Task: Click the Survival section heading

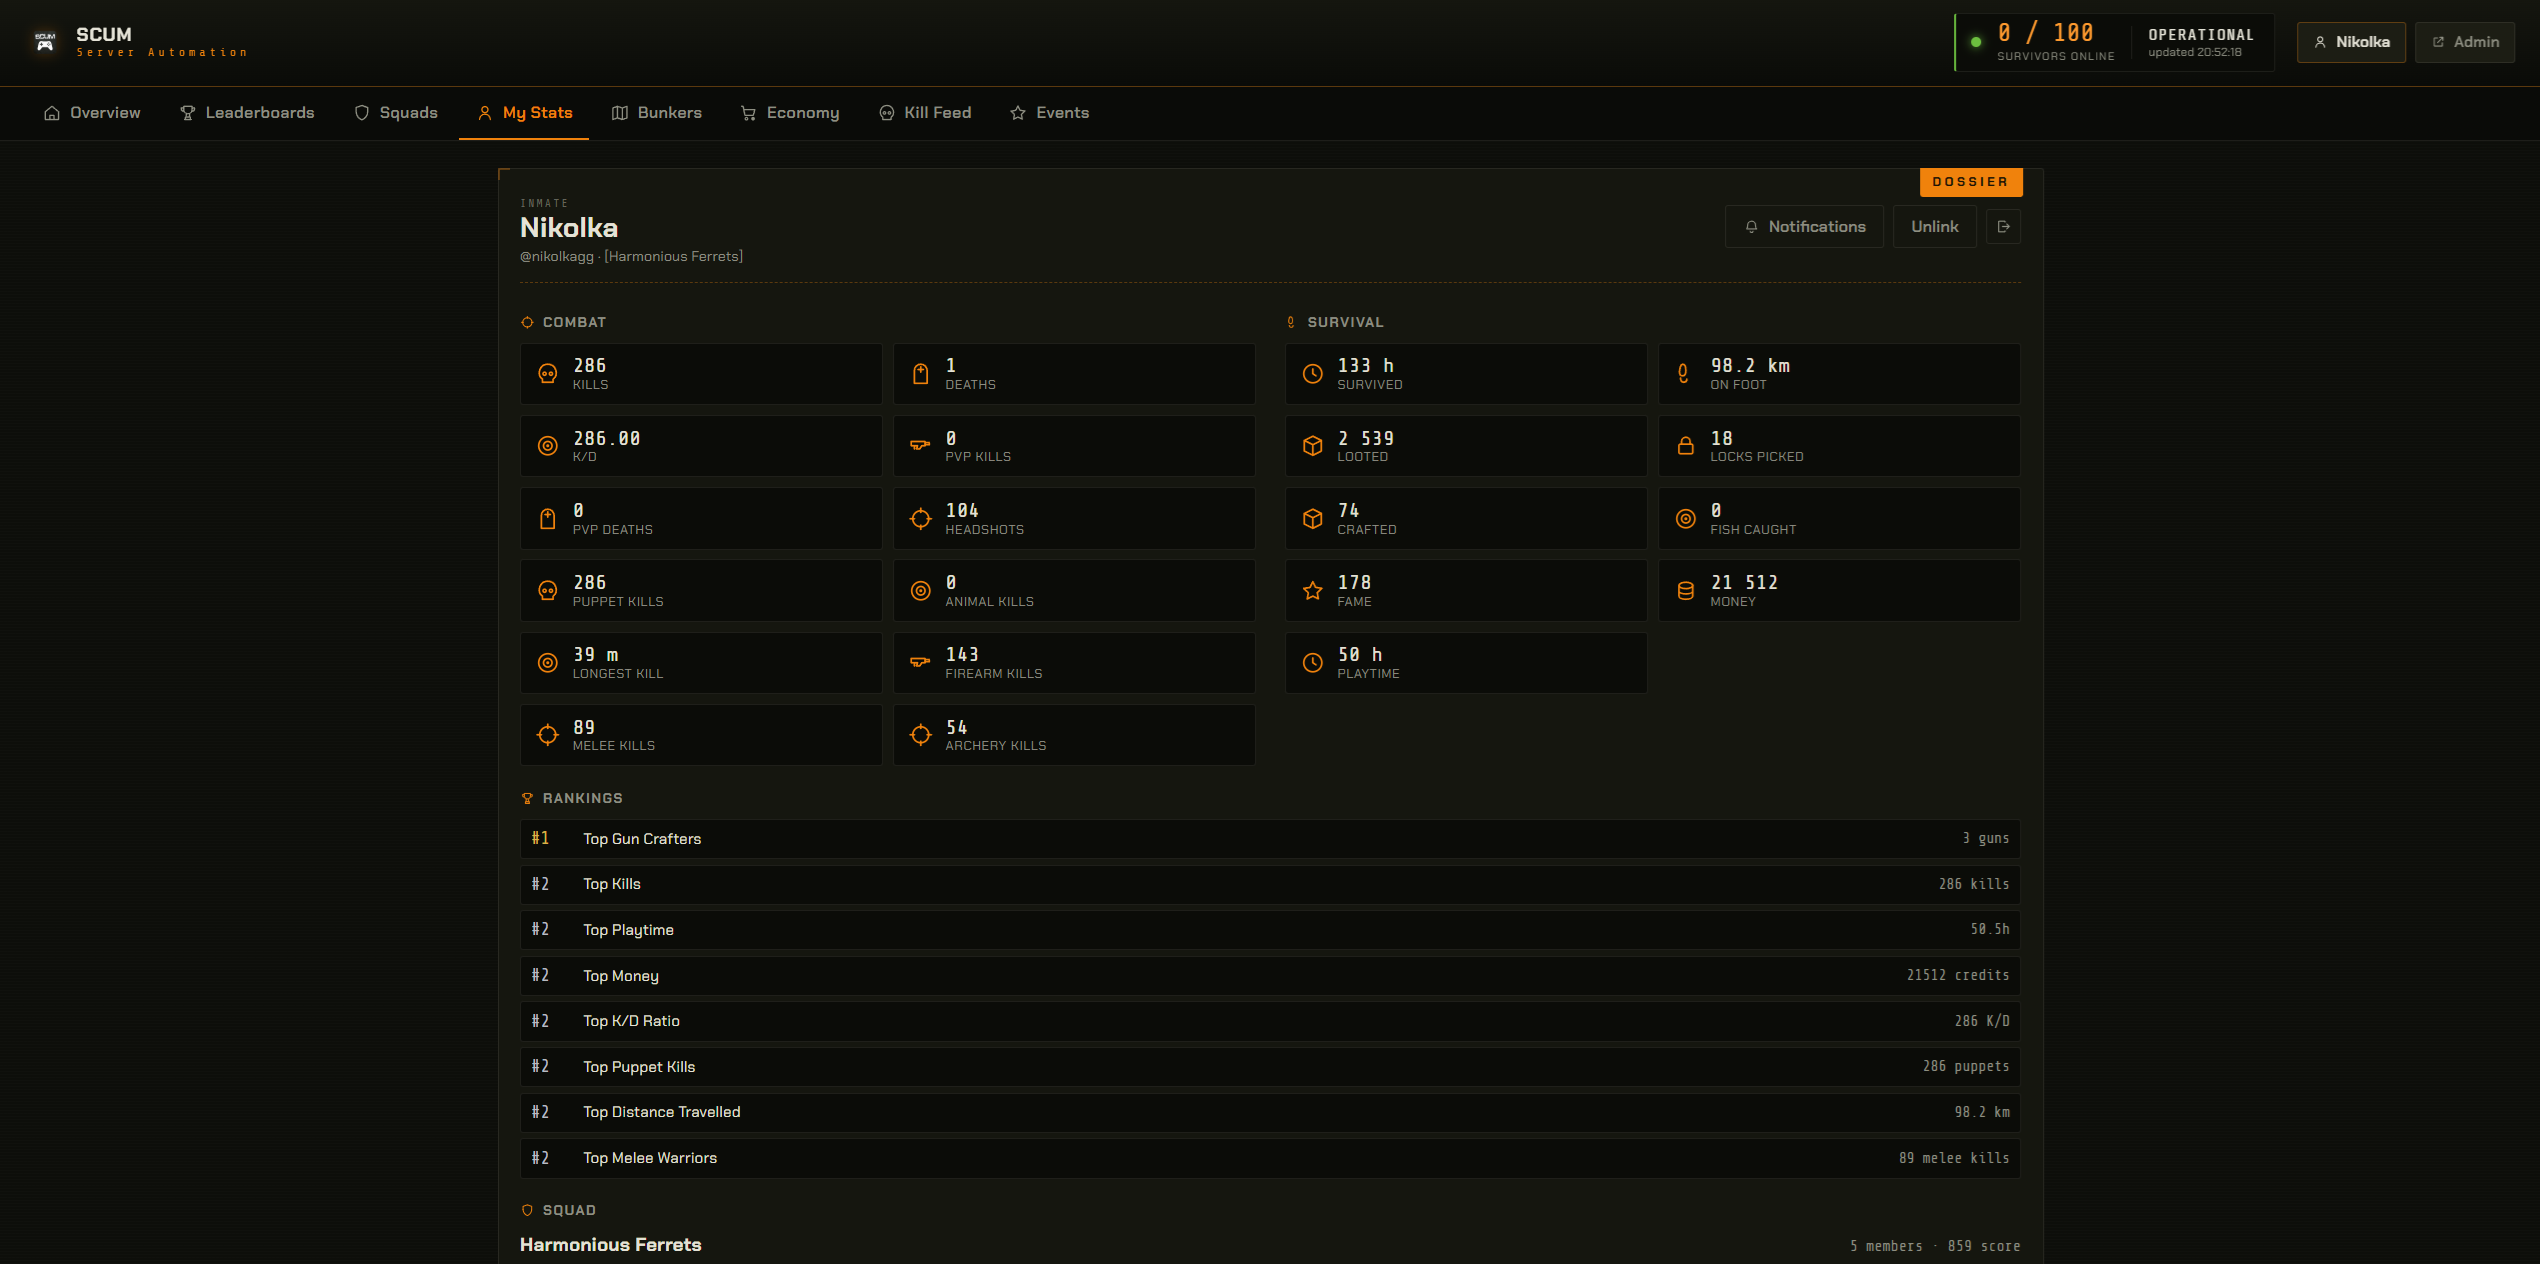Action: pos(1345,322)
